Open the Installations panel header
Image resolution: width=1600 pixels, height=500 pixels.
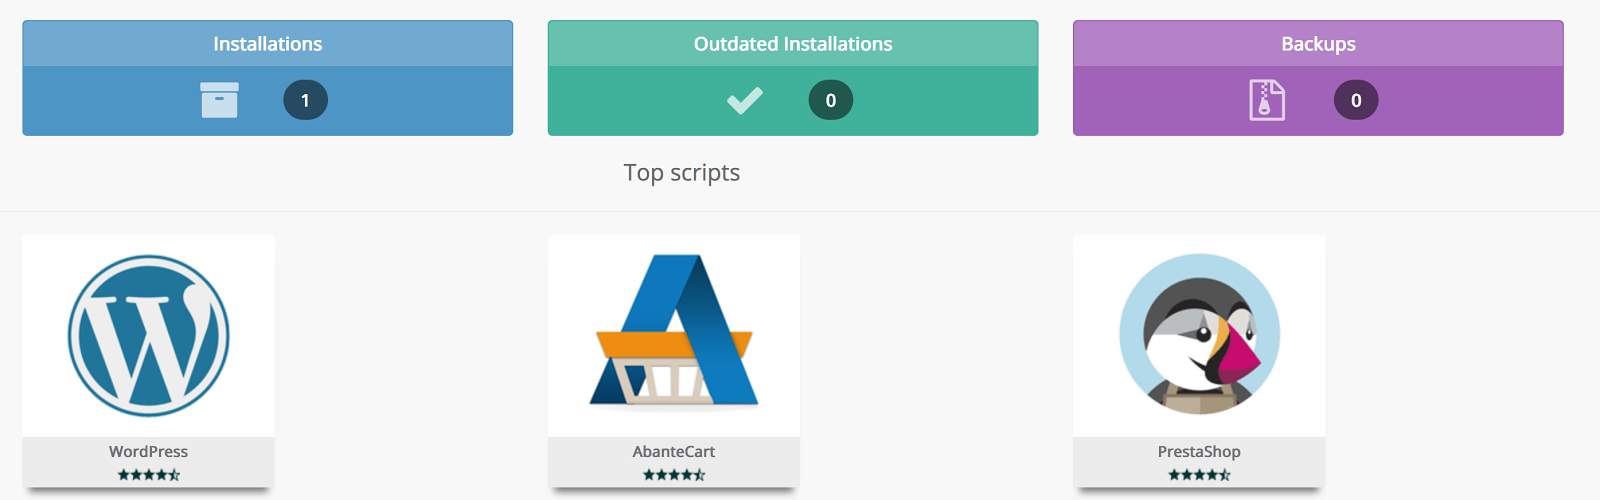(x=268, y=44)
